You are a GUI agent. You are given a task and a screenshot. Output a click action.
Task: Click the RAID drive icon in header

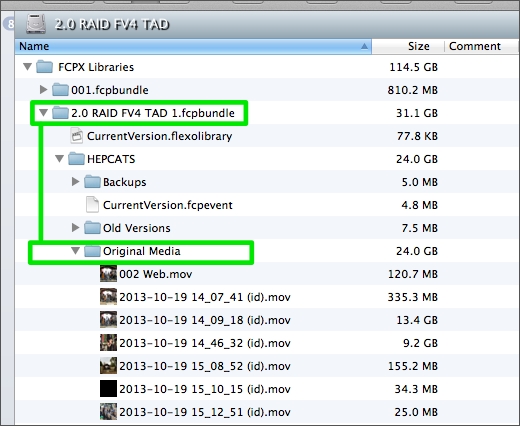point(36,24)
